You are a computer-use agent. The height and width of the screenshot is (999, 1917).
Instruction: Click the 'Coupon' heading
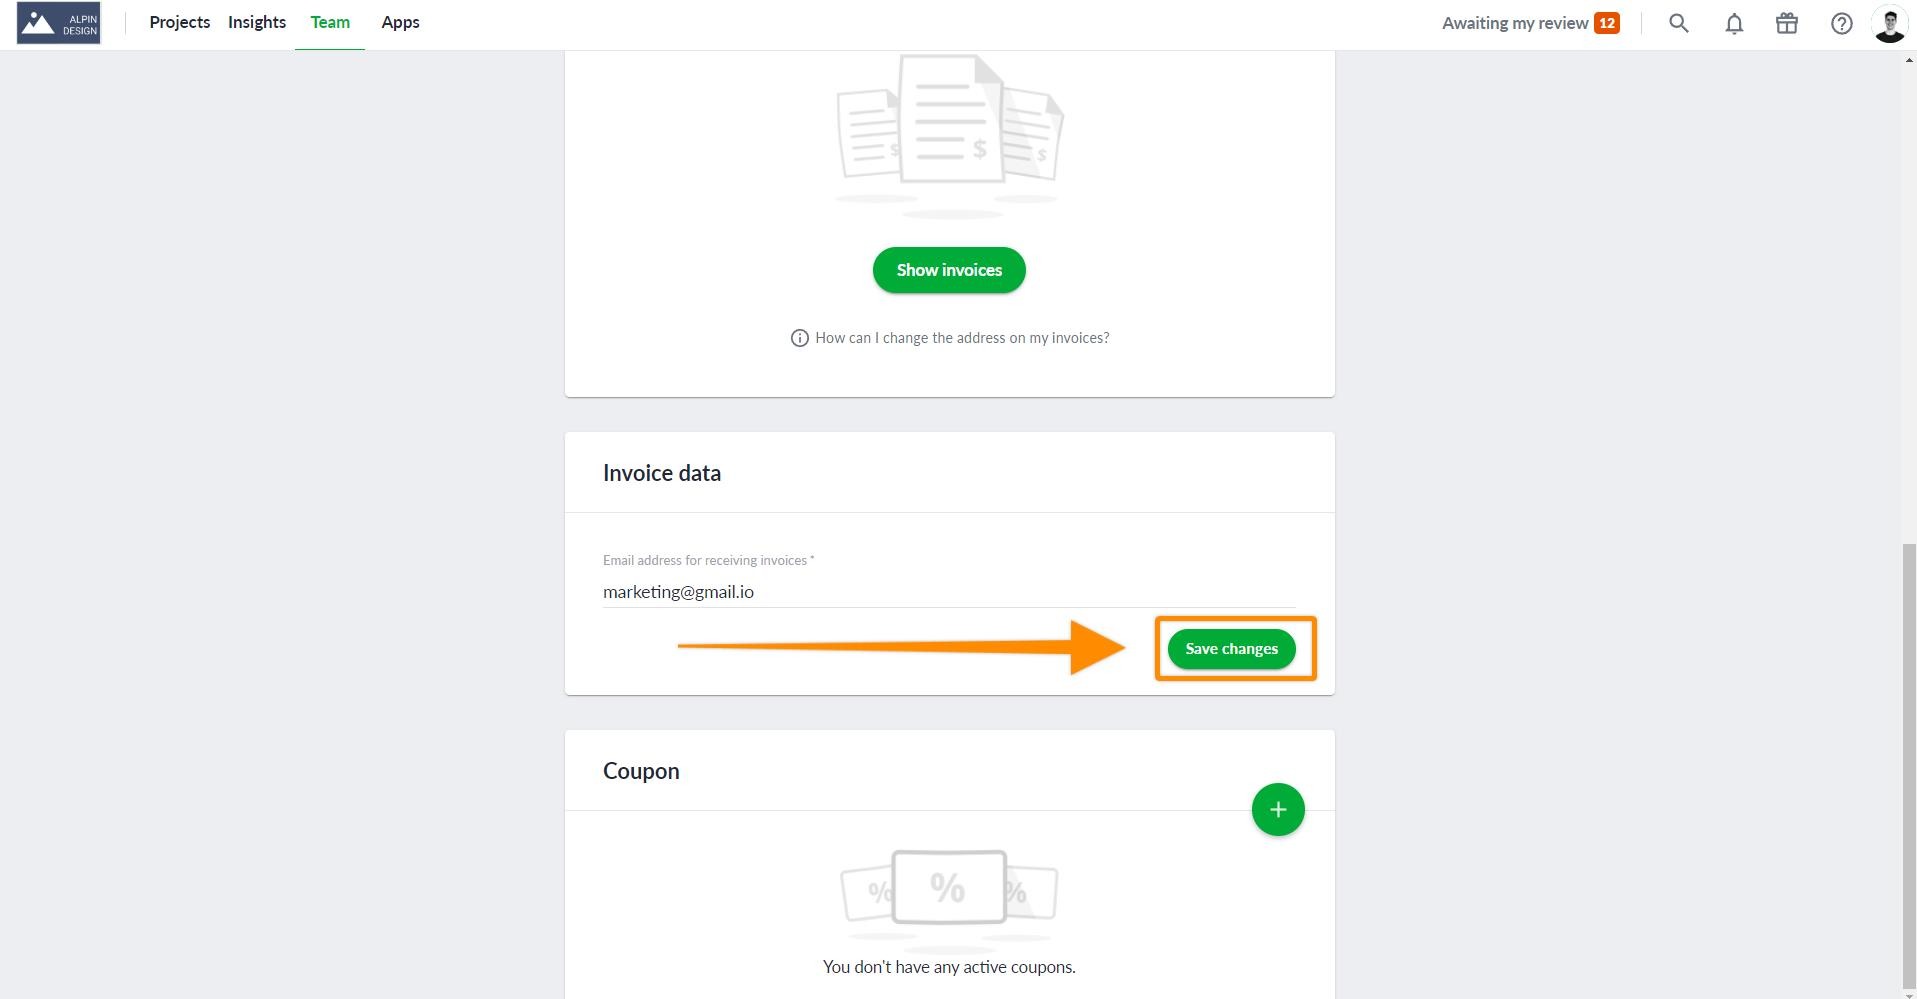click(x=641, y=771)
